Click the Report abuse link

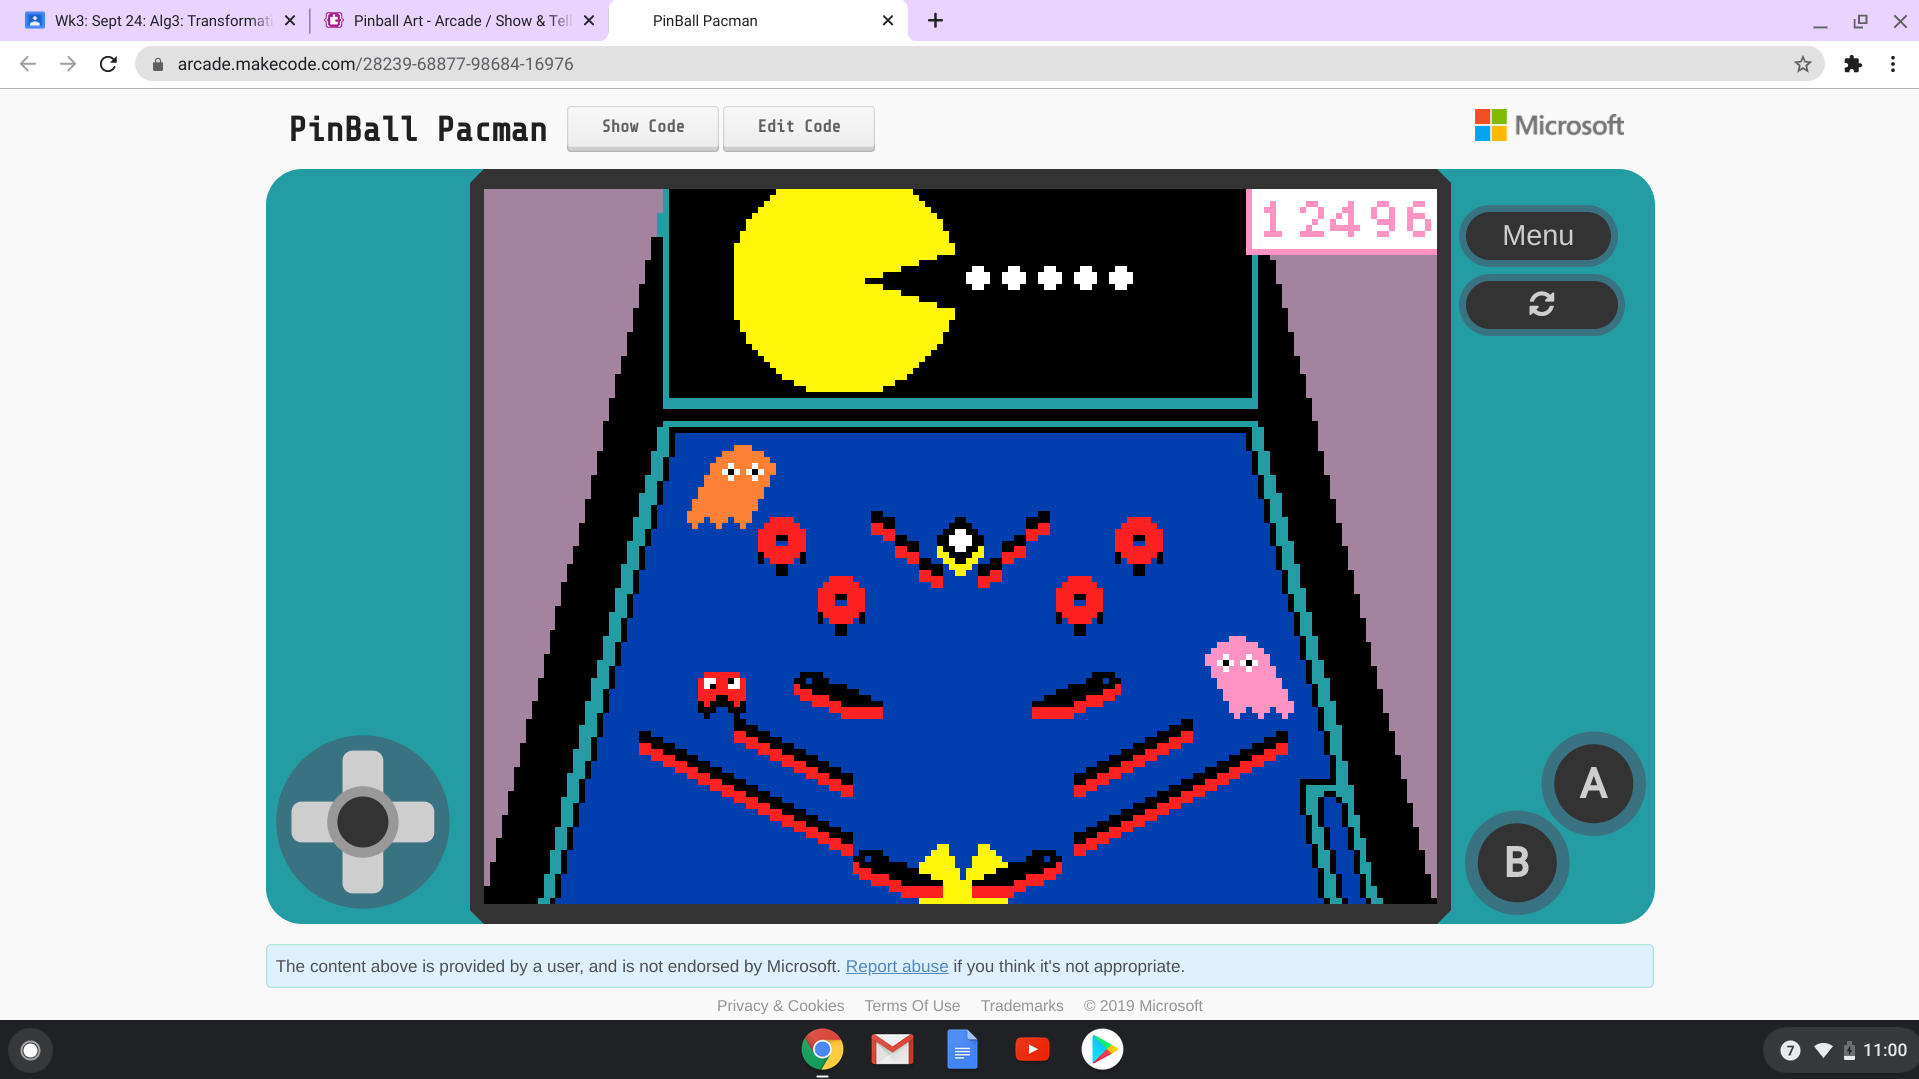pyautogui.click(x=896, y=966)
